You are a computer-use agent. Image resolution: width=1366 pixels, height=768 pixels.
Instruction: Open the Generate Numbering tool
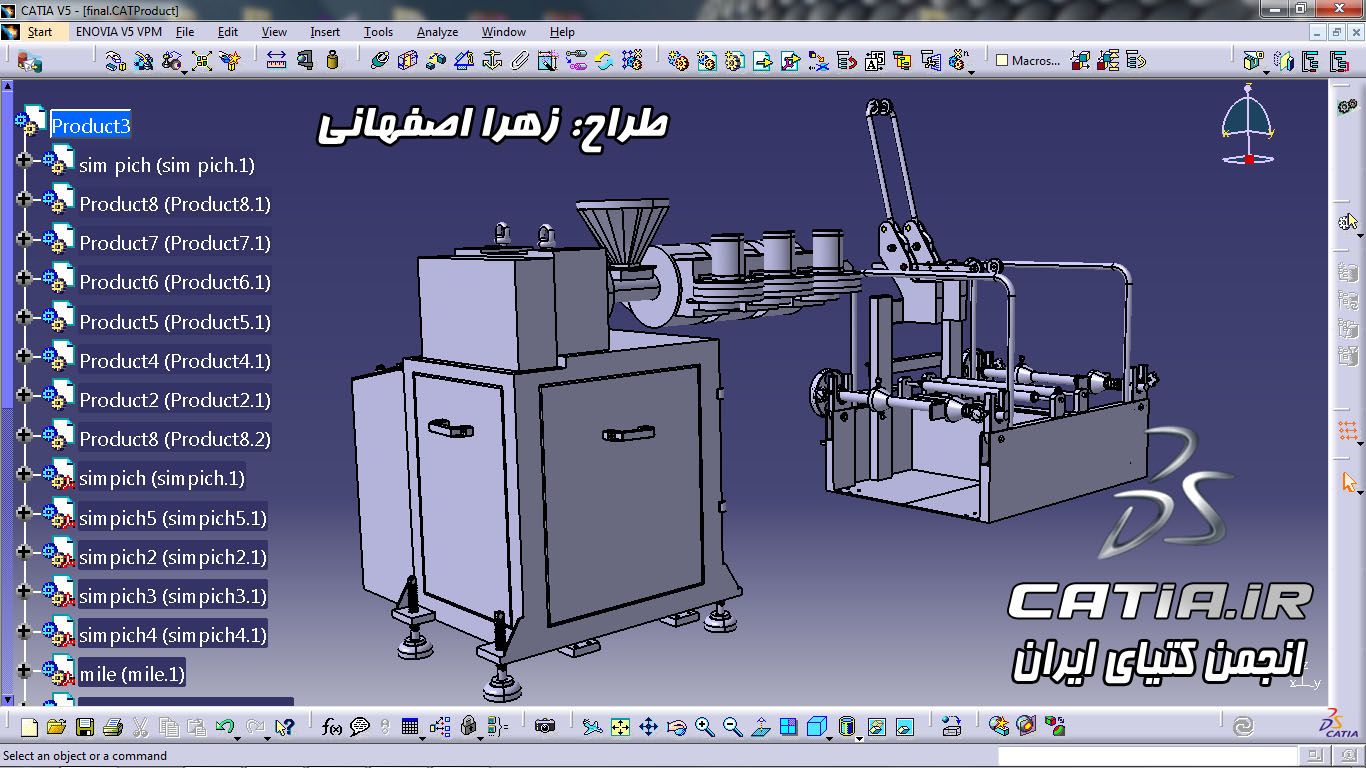coord(875,60)
